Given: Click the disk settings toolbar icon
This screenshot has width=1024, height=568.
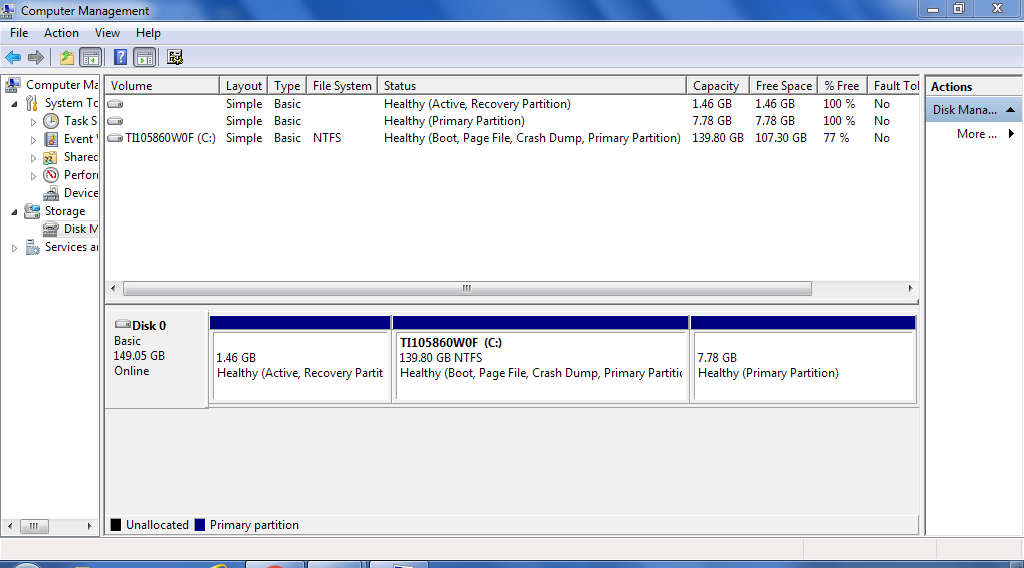Looking at the screenshot, I should tap(174, 57).
